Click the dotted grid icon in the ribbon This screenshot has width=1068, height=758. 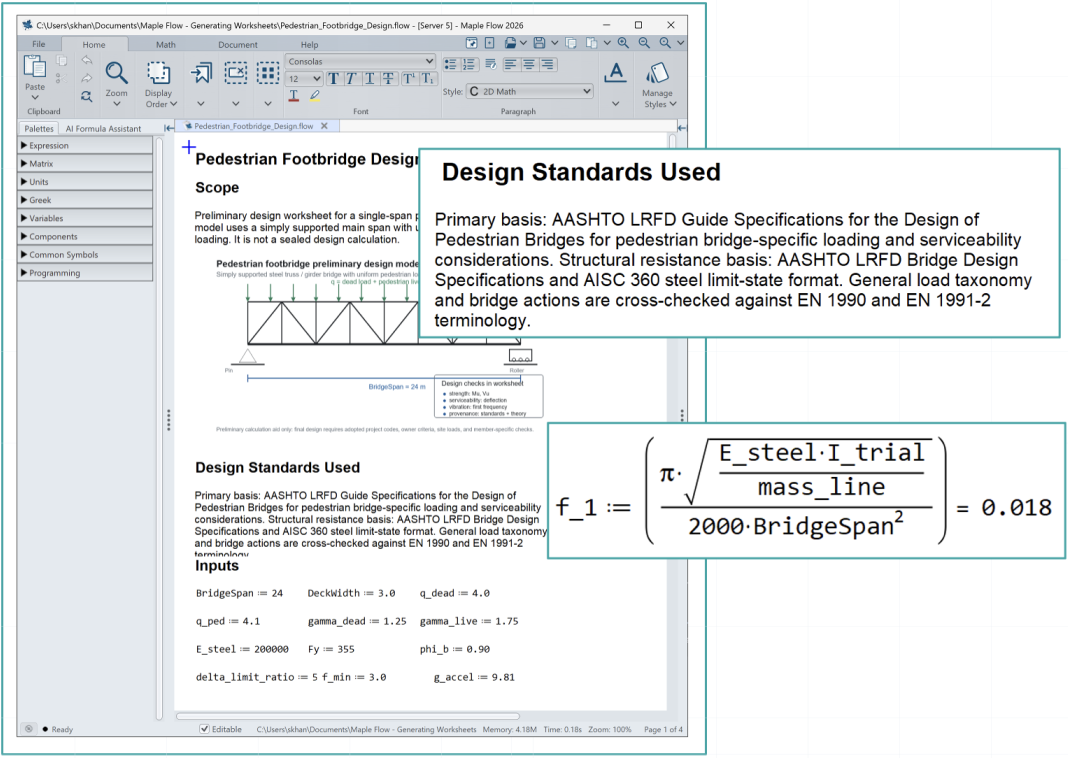(x=268, y=73)
